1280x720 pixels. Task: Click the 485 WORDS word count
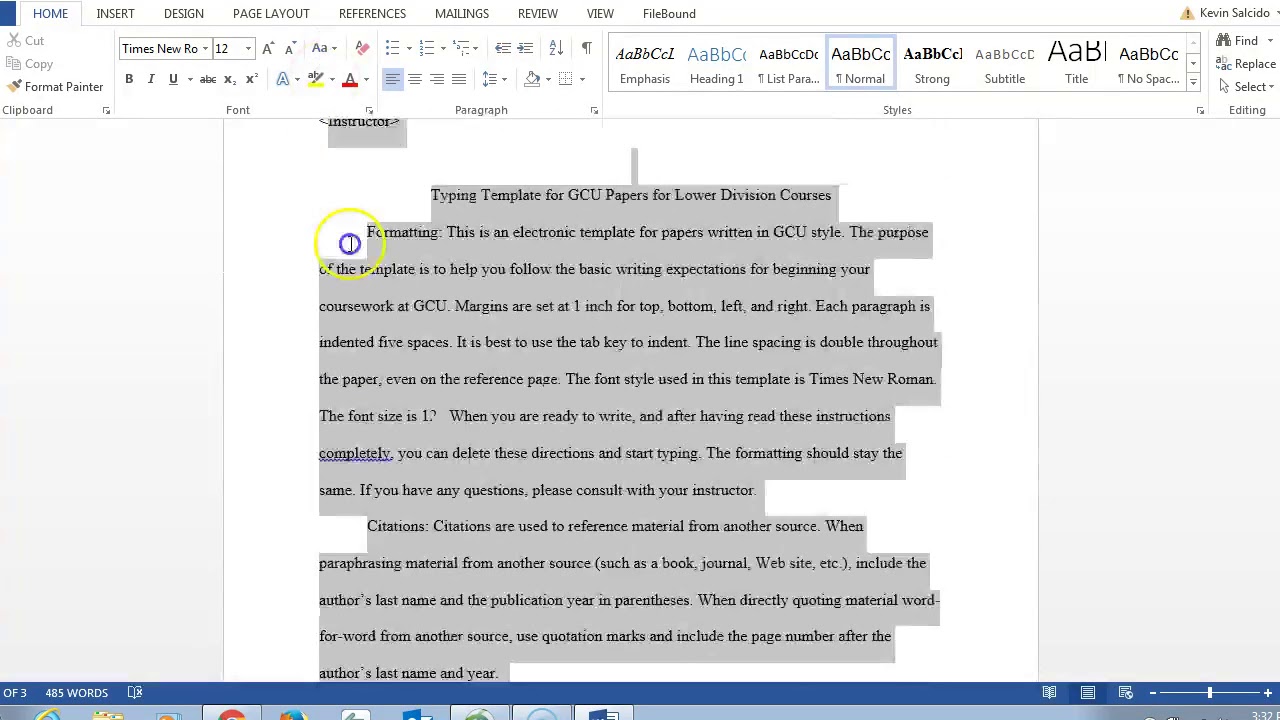(x=76, y=693)
